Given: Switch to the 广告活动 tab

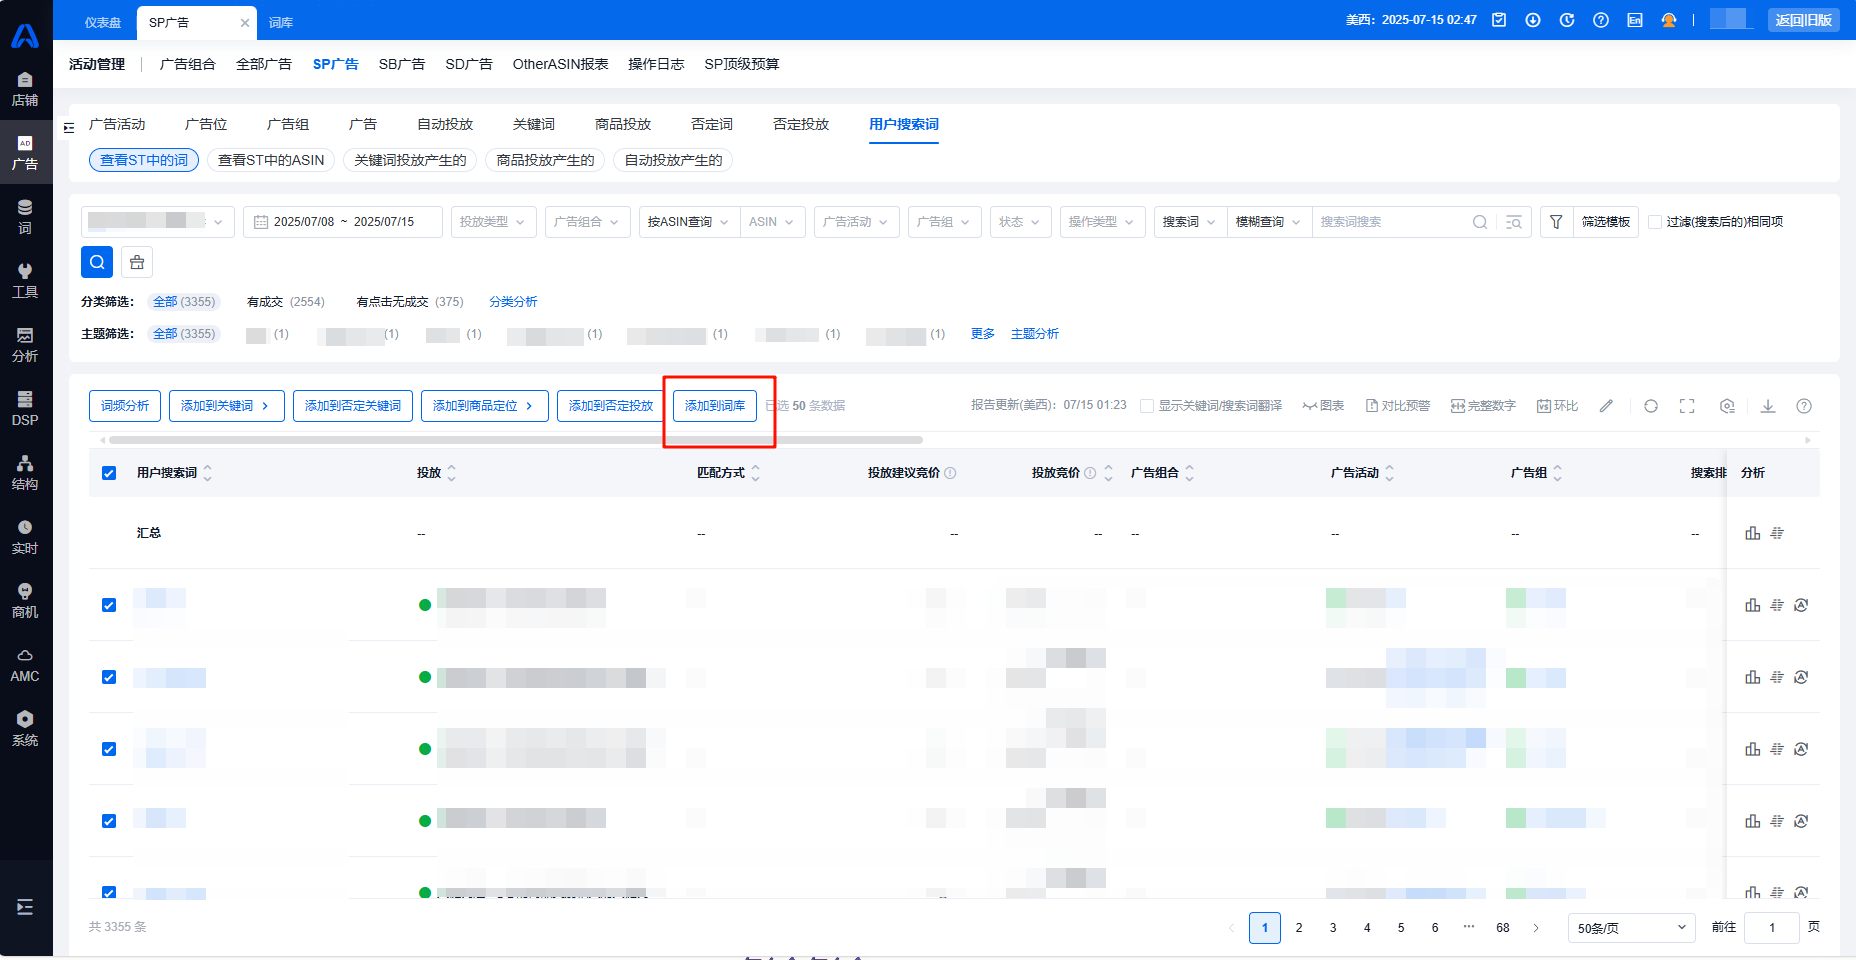Looking at the screenshot, I should click(x=117, y=124).
